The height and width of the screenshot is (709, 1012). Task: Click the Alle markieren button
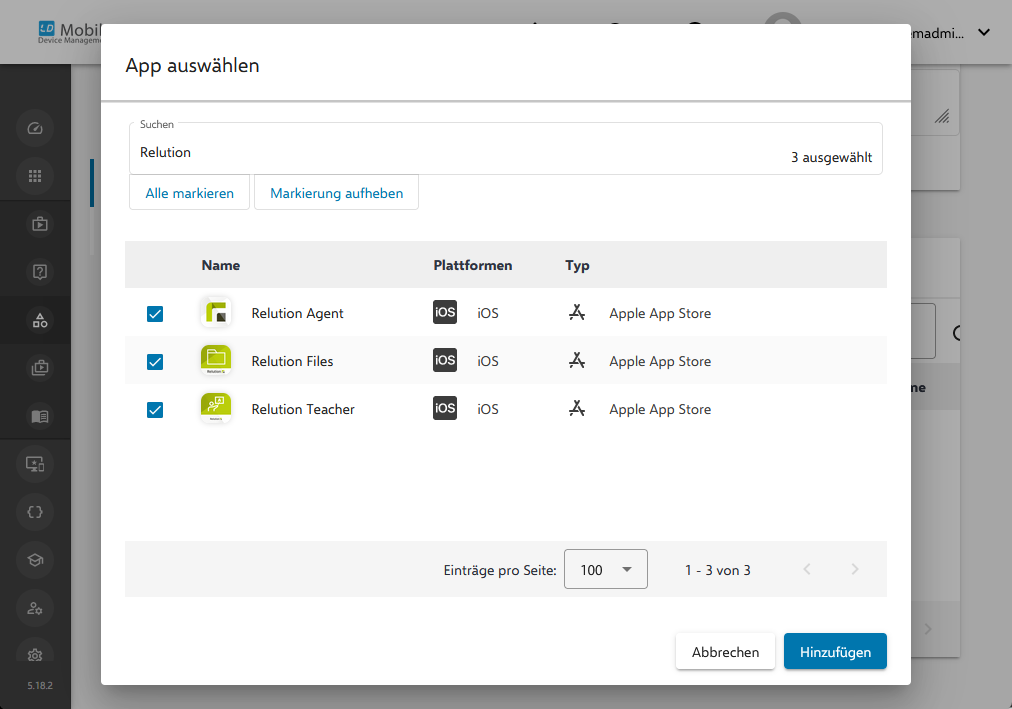pyautogui.click(x=189, y=192)
